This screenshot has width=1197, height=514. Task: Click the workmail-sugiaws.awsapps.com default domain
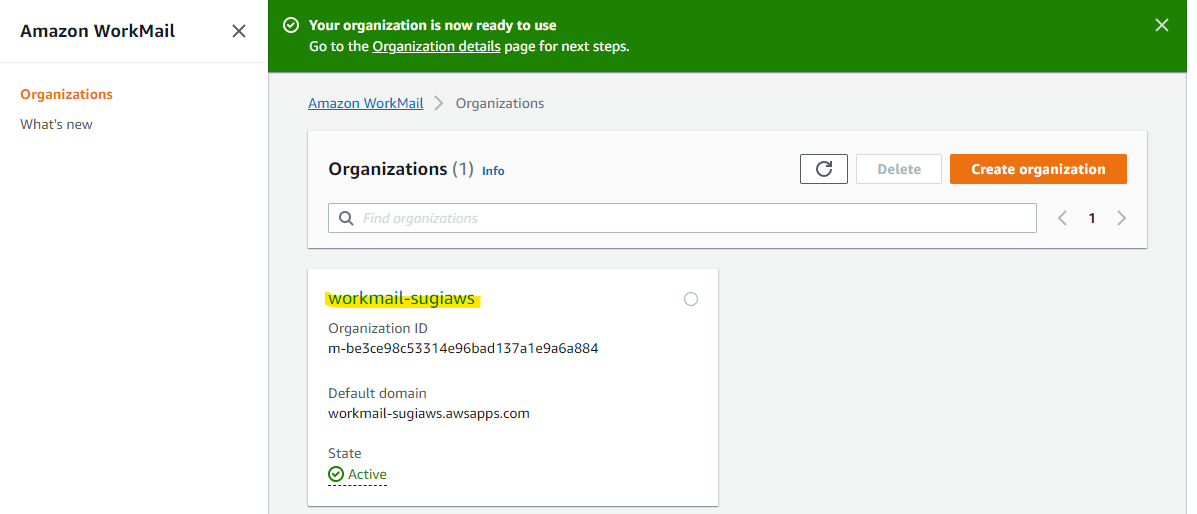(429, 414)
